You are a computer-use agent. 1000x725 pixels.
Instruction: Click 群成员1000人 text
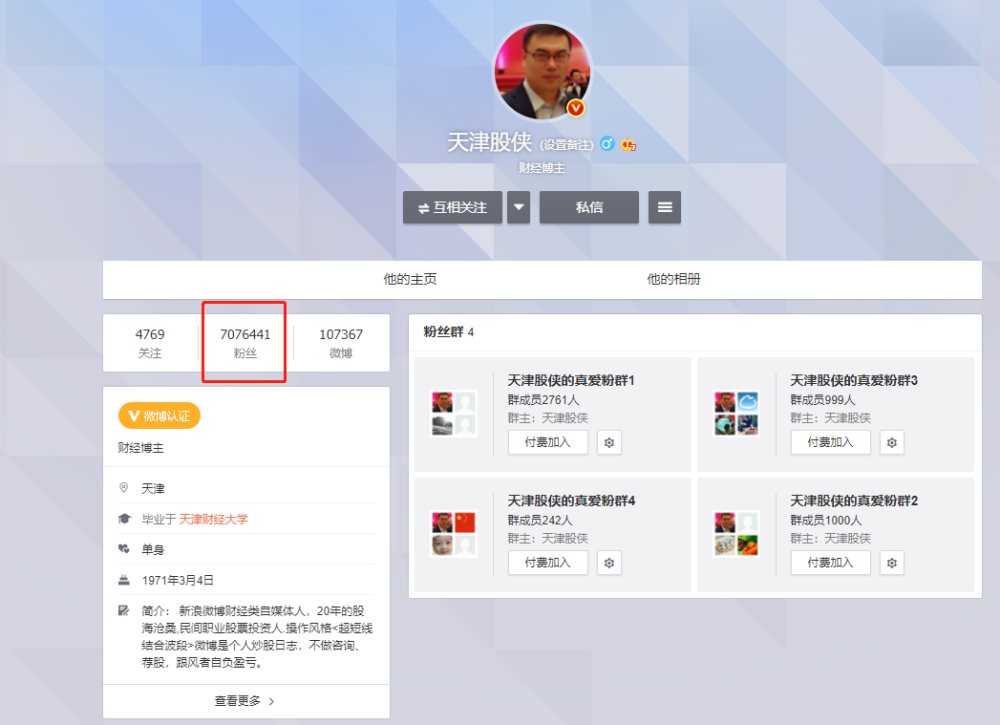[826, 520]
